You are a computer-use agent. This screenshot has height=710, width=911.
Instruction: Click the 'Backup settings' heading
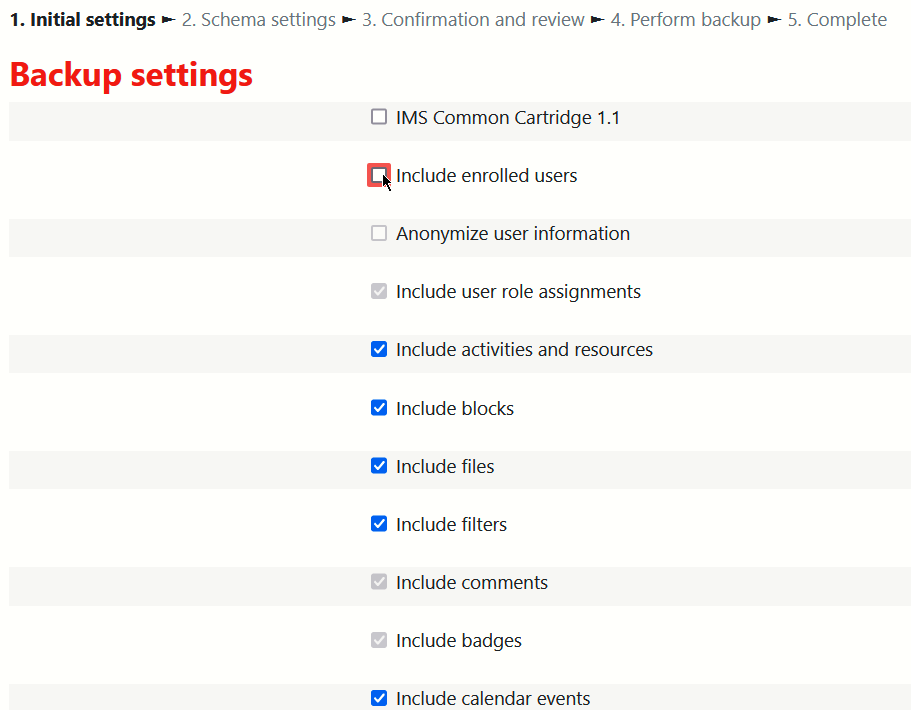pyautogui.click(x=131, y=75)
